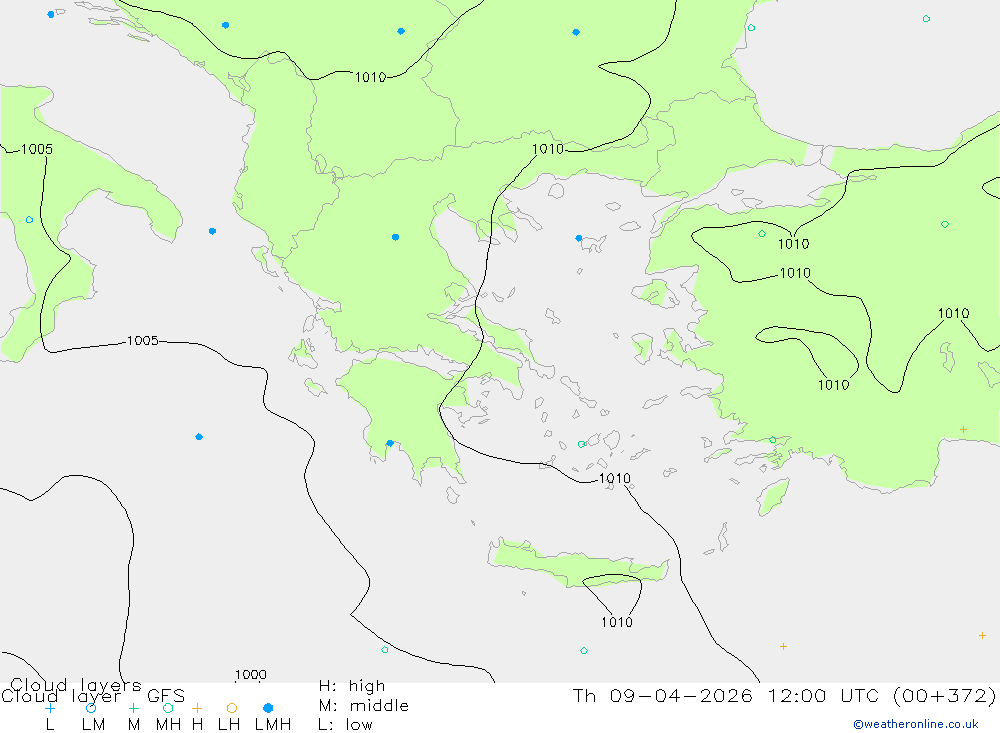Click the filled blue LMH legend symbol

click(268, 708)
